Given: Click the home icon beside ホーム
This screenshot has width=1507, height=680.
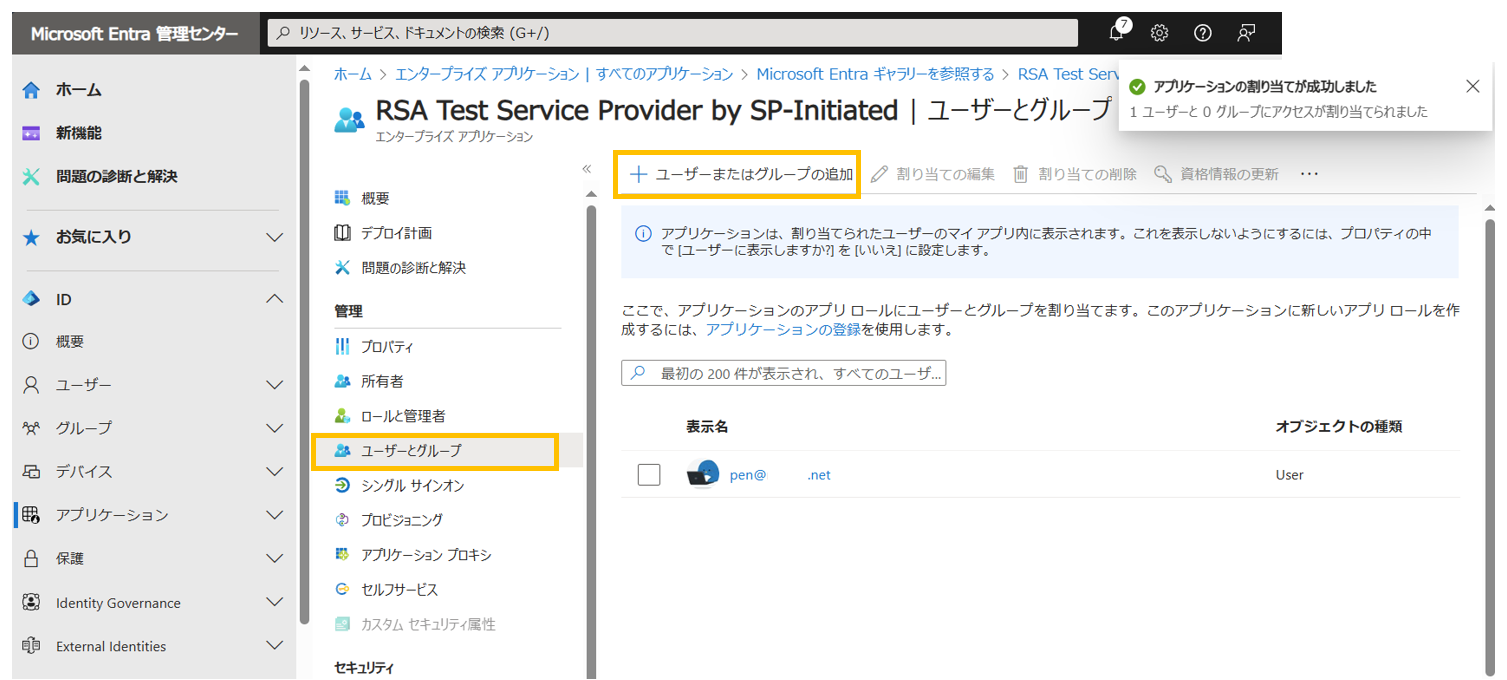Looking at the screenshot, I should [31, 90].
